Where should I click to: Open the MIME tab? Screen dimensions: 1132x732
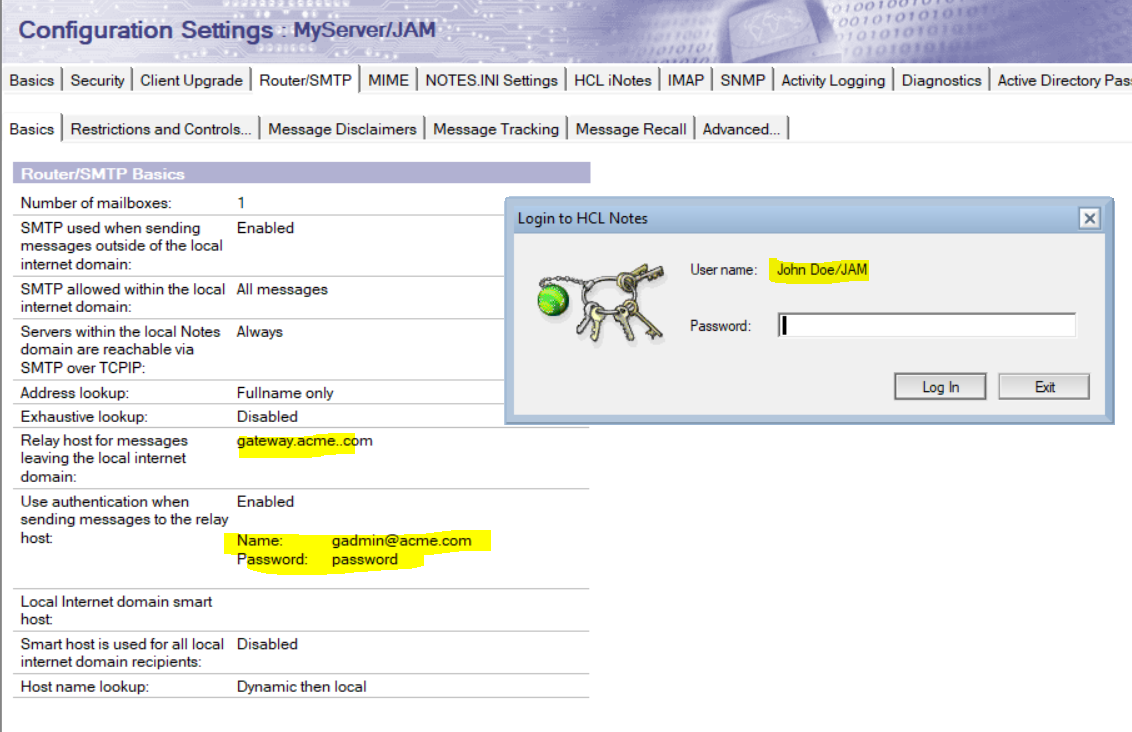click(x=388, y=81)
